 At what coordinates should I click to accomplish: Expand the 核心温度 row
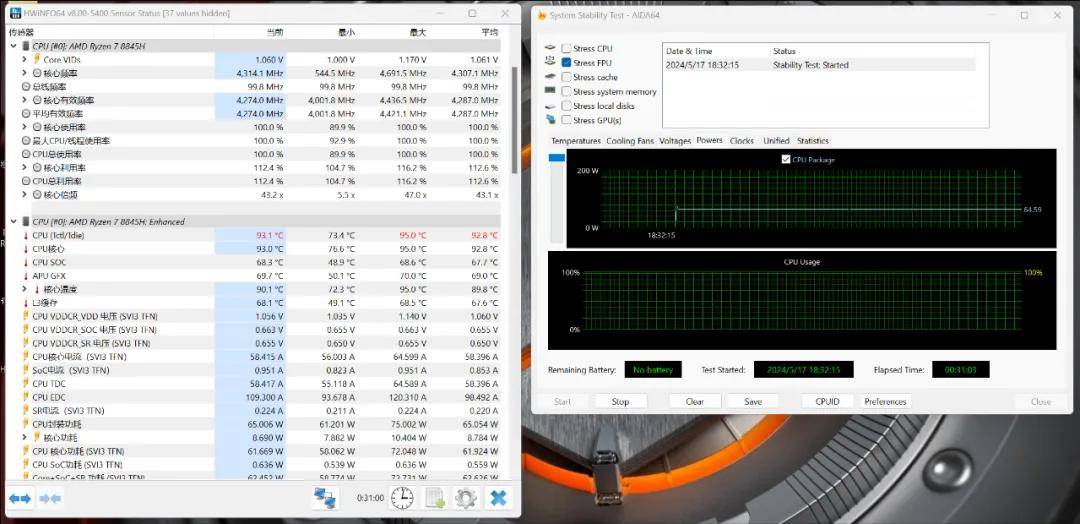tap(25, 289)
